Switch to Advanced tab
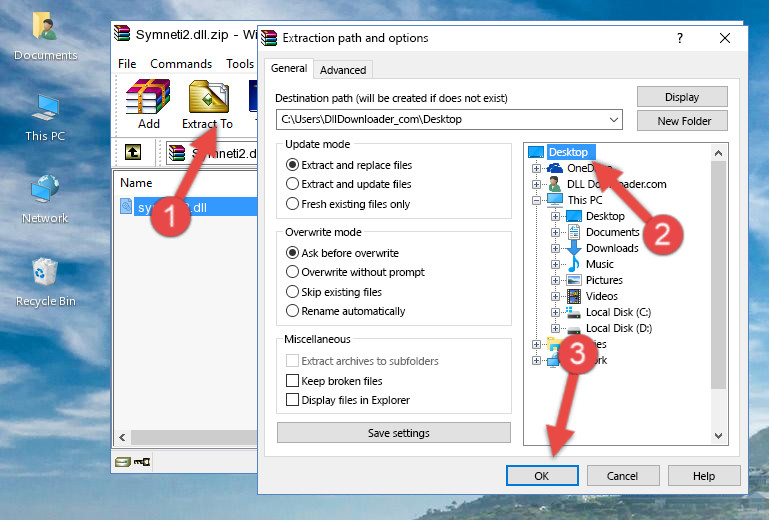The width and height of the screenshot is (769, 520). pos(343,70)
